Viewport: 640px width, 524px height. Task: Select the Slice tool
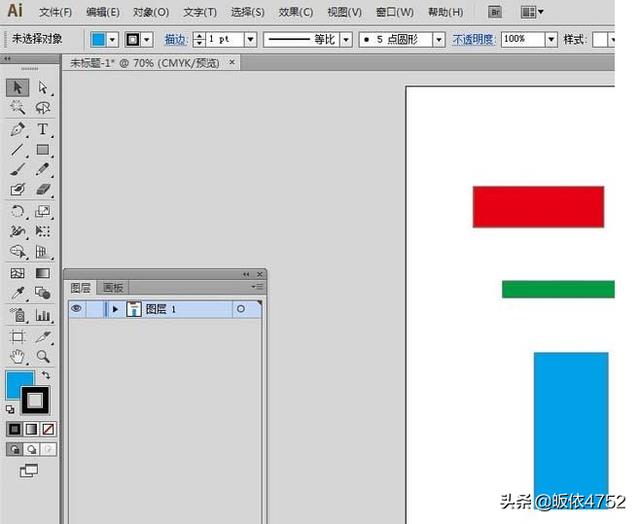42,337
